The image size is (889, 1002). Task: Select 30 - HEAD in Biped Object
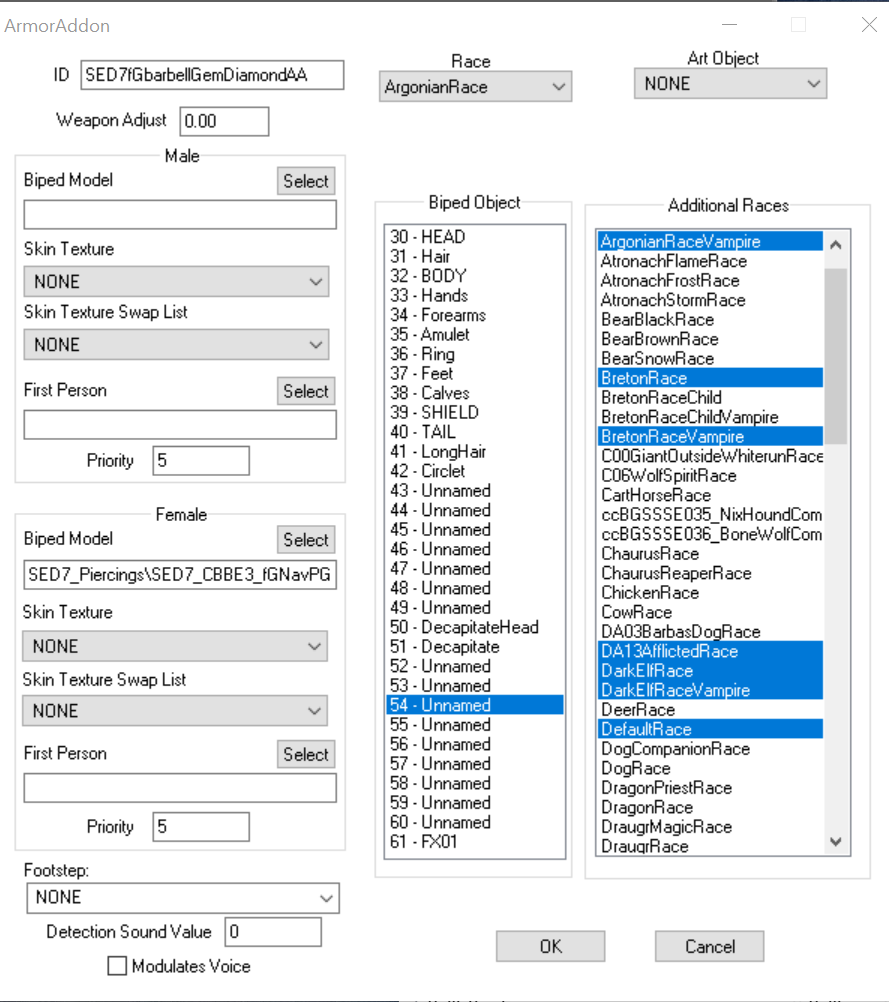475,237
